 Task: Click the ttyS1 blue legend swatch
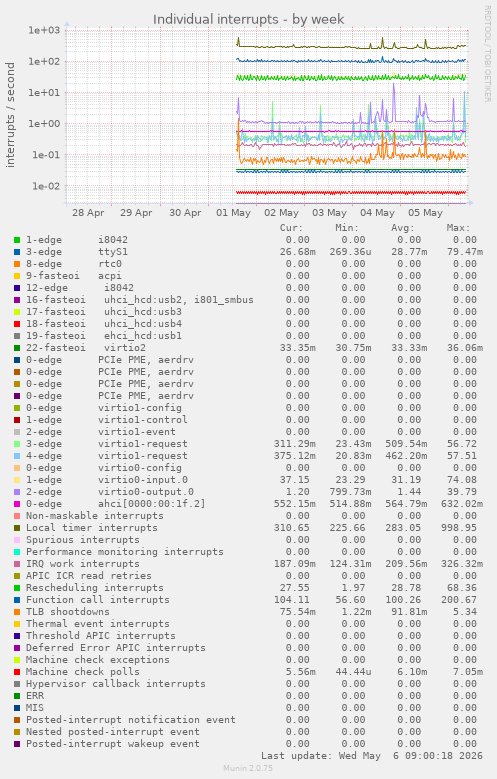[17, 252]
